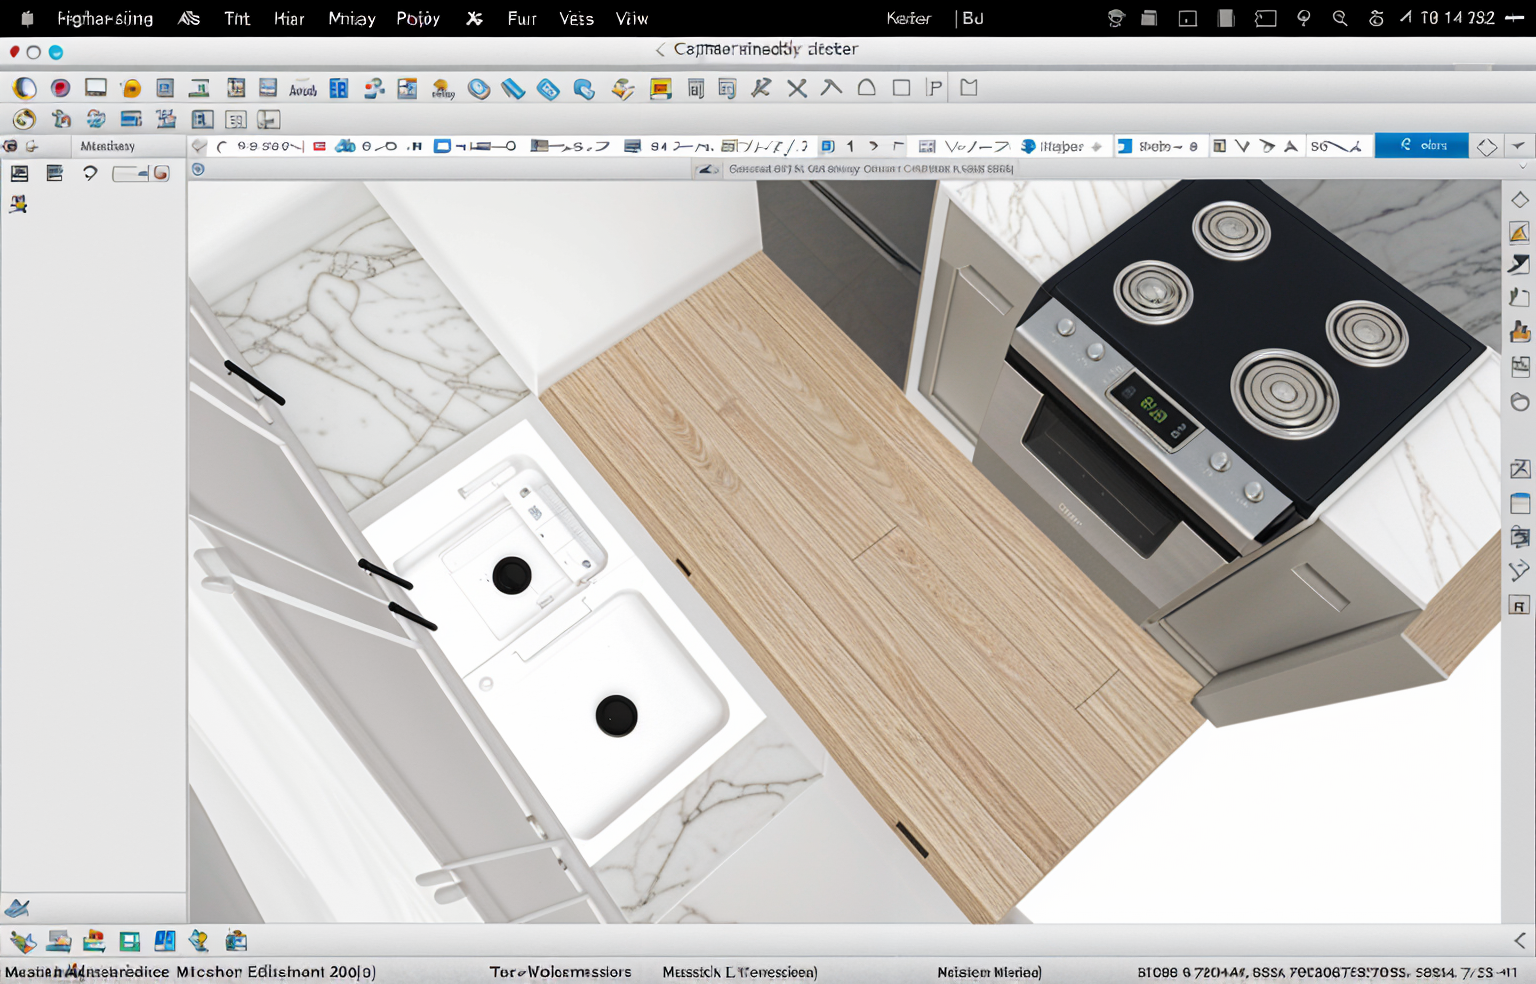The image size is (1536, 984).
Task: Click the circular arrow icon in left panel
Action: tap(90, 173)
